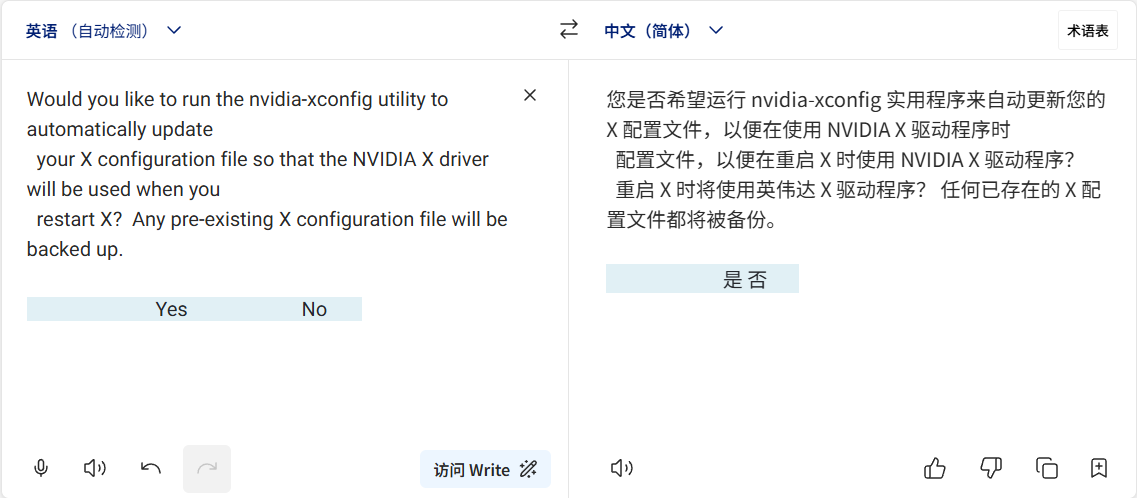
Task: Open the 术语表 glossary button
Action: coord(1088,30)
